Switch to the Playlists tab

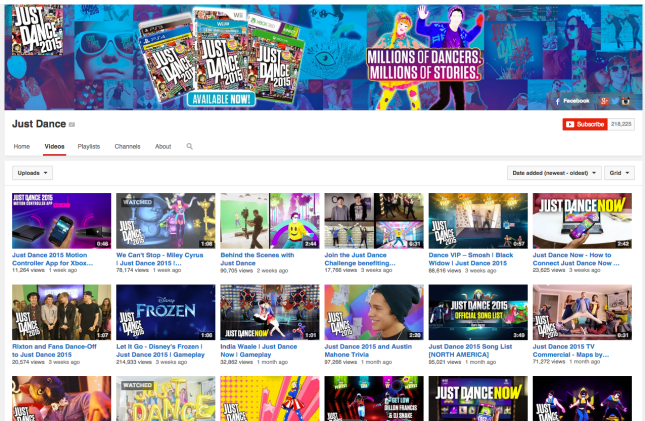point(89,147)
